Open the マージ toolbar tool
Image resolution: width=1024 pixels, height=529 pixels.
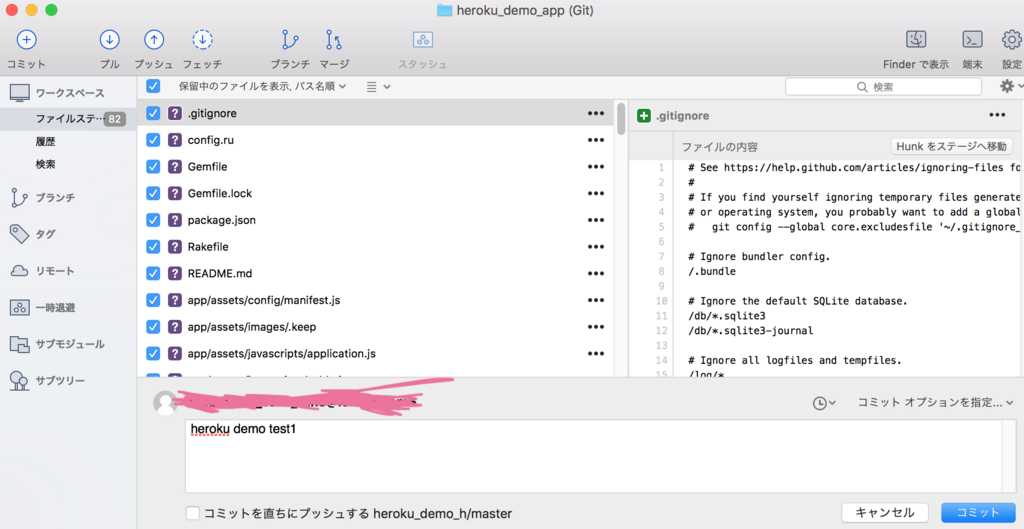pos(334,40)
